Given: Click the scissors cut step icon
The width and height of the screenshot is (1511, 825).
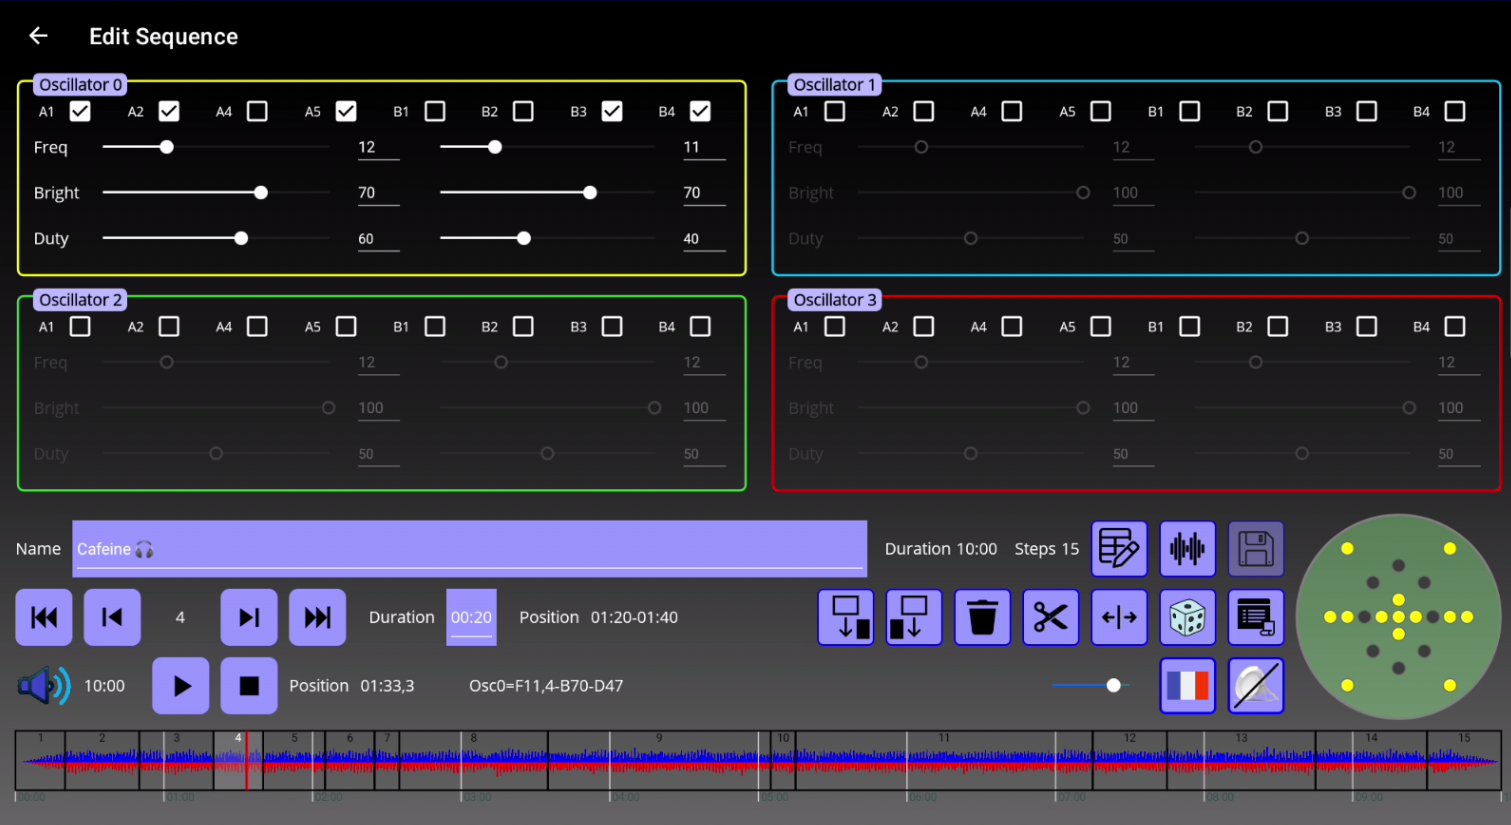Looking at the screenshot, I should [1050, 618].
